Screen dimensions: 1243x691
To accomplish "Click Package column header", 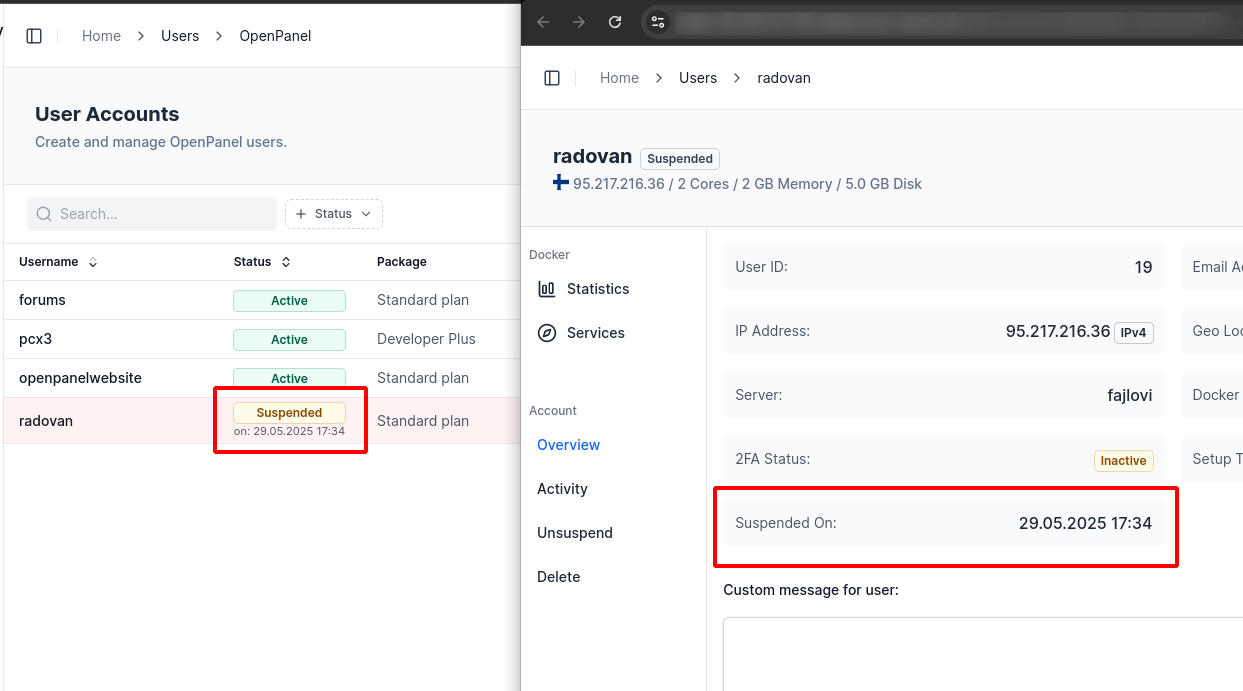I will (x=402, y=262).
